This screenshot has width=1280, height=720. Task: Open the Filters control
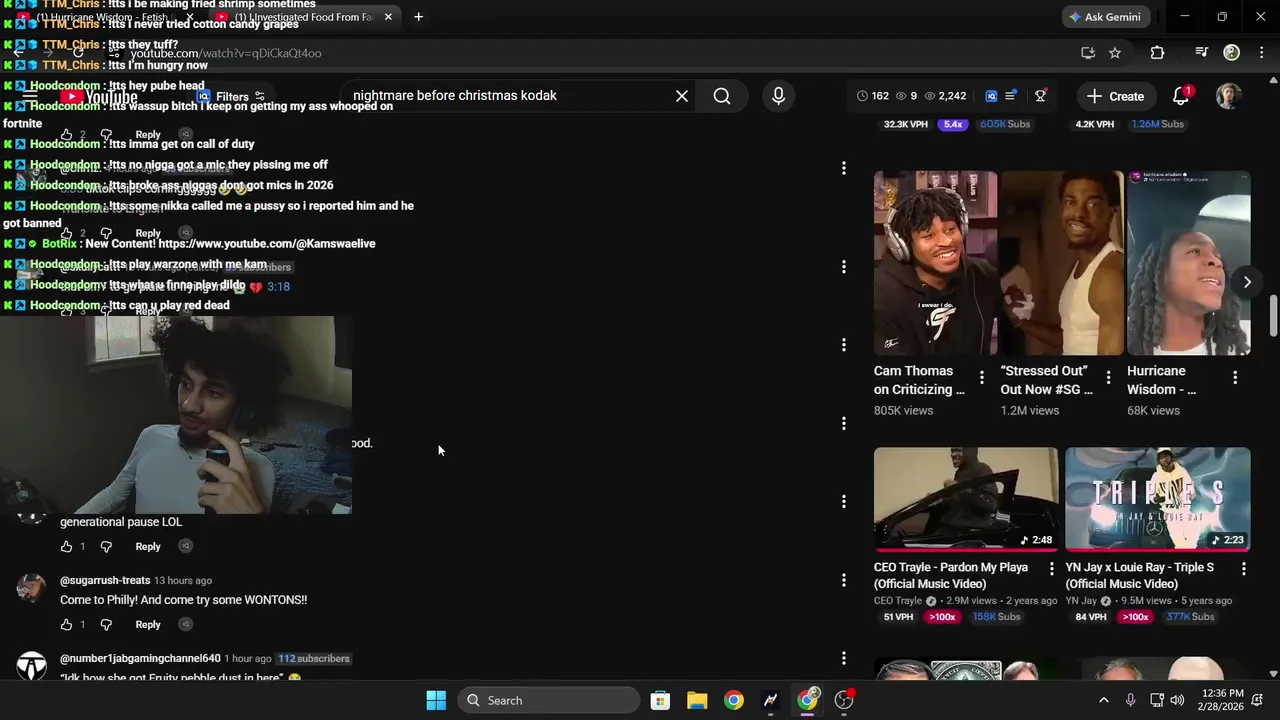[231, 97]
